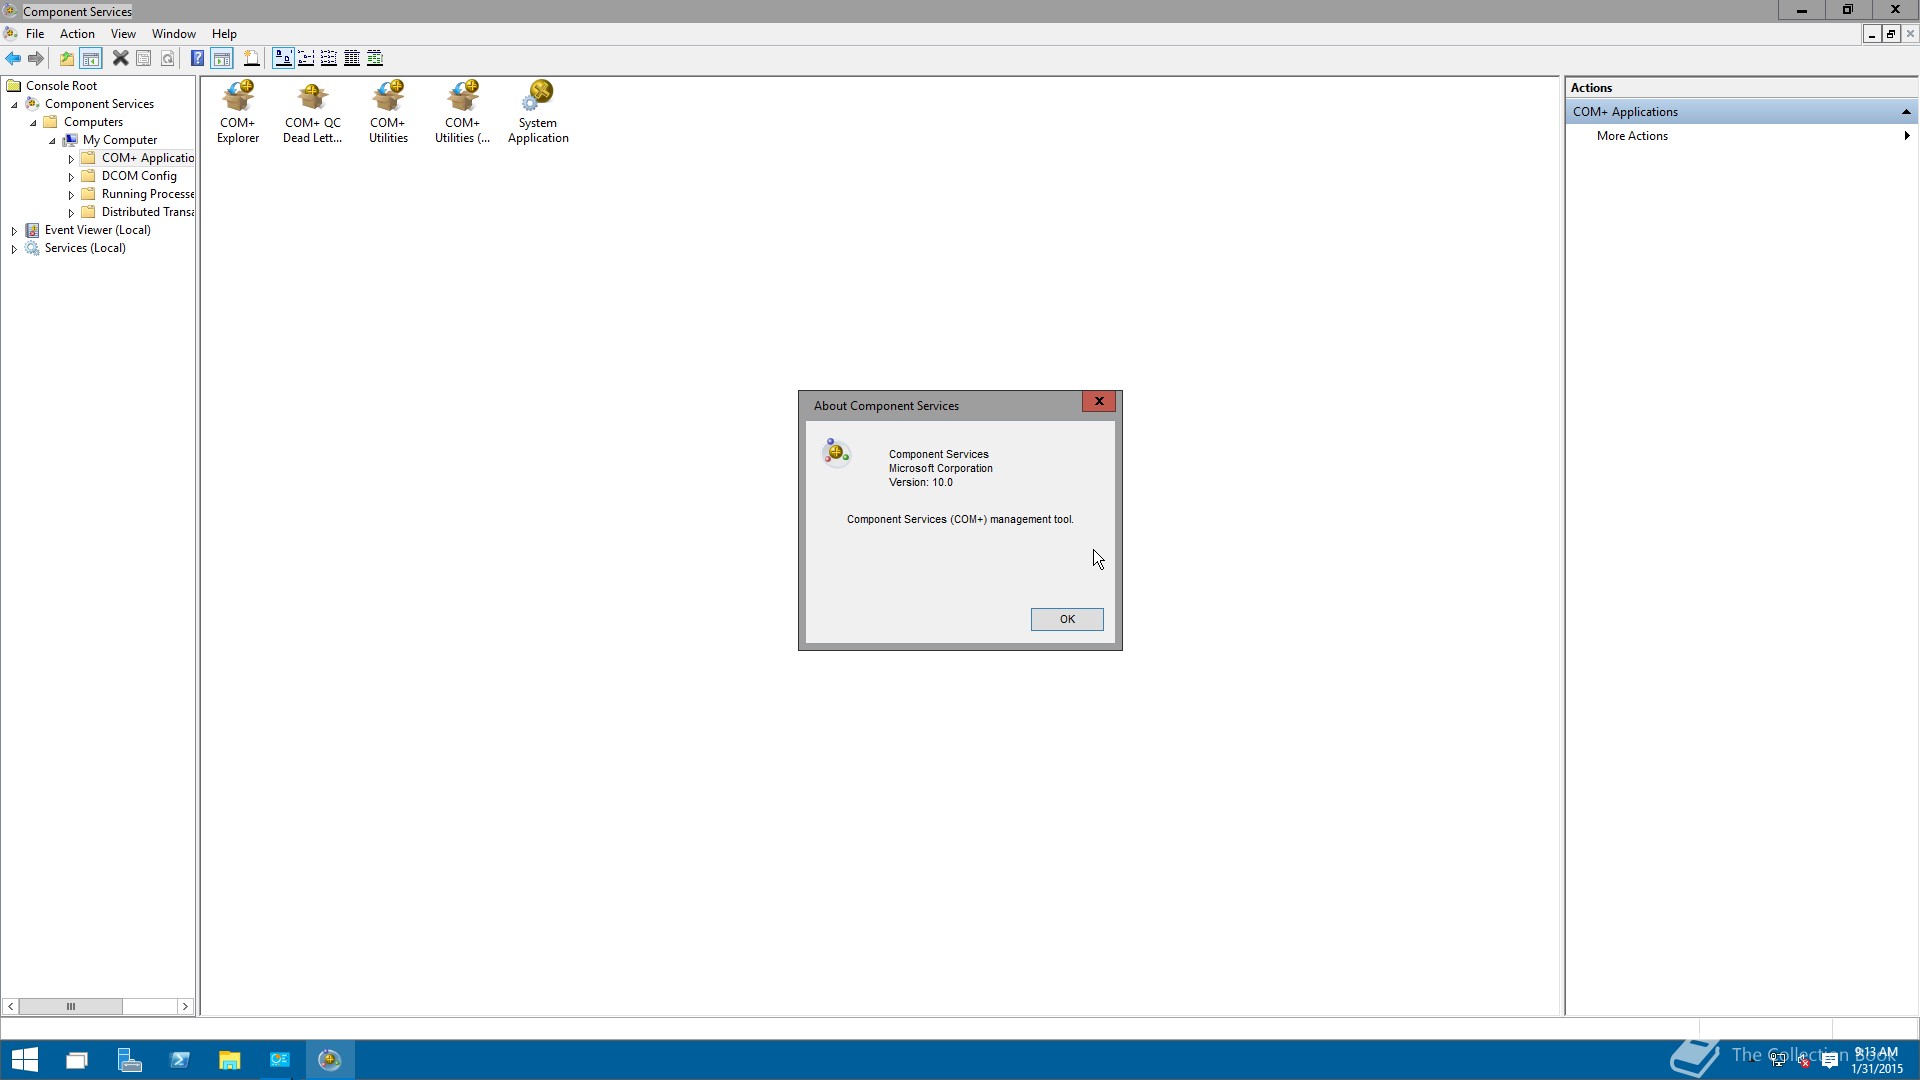Close the About Component Services dialog
The image size is (1920, 1080).
coord(1099,401)
